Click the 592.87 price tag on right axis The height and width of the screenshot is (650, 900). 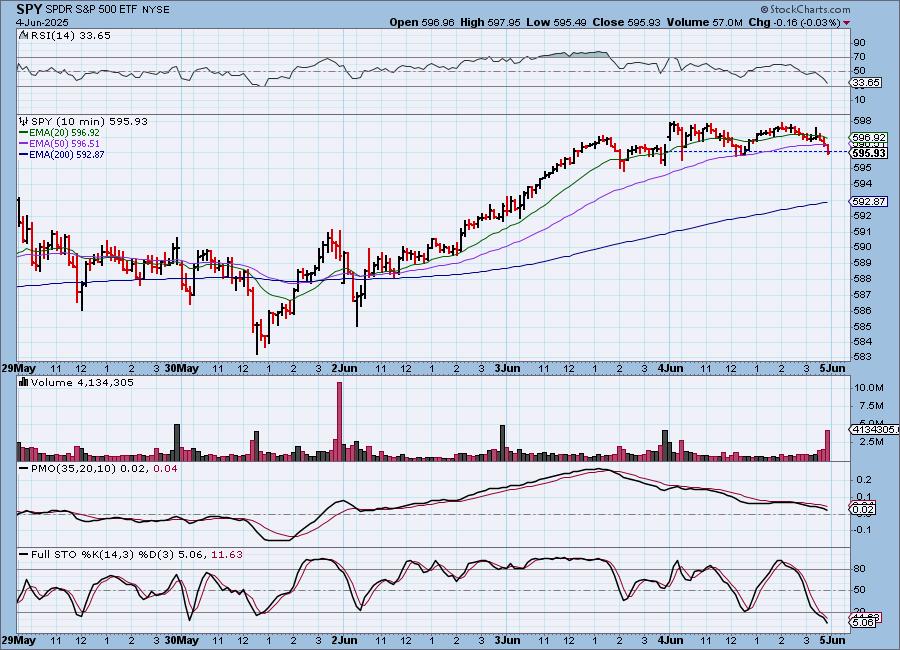tap(870, 202)
